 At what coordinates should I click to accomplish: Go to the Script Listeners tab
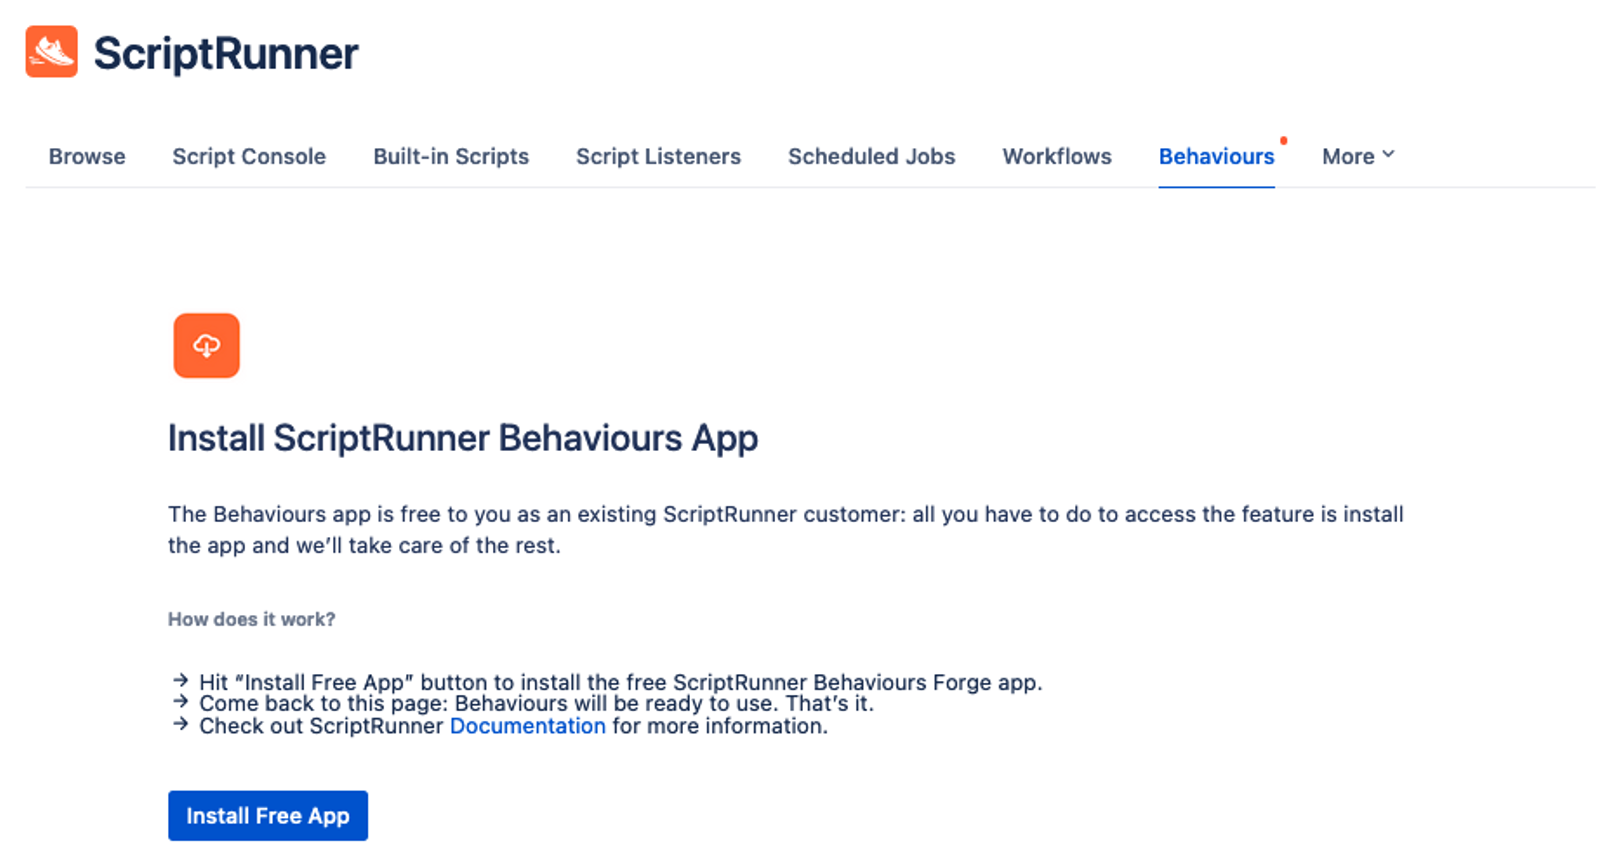coord(658,157)
